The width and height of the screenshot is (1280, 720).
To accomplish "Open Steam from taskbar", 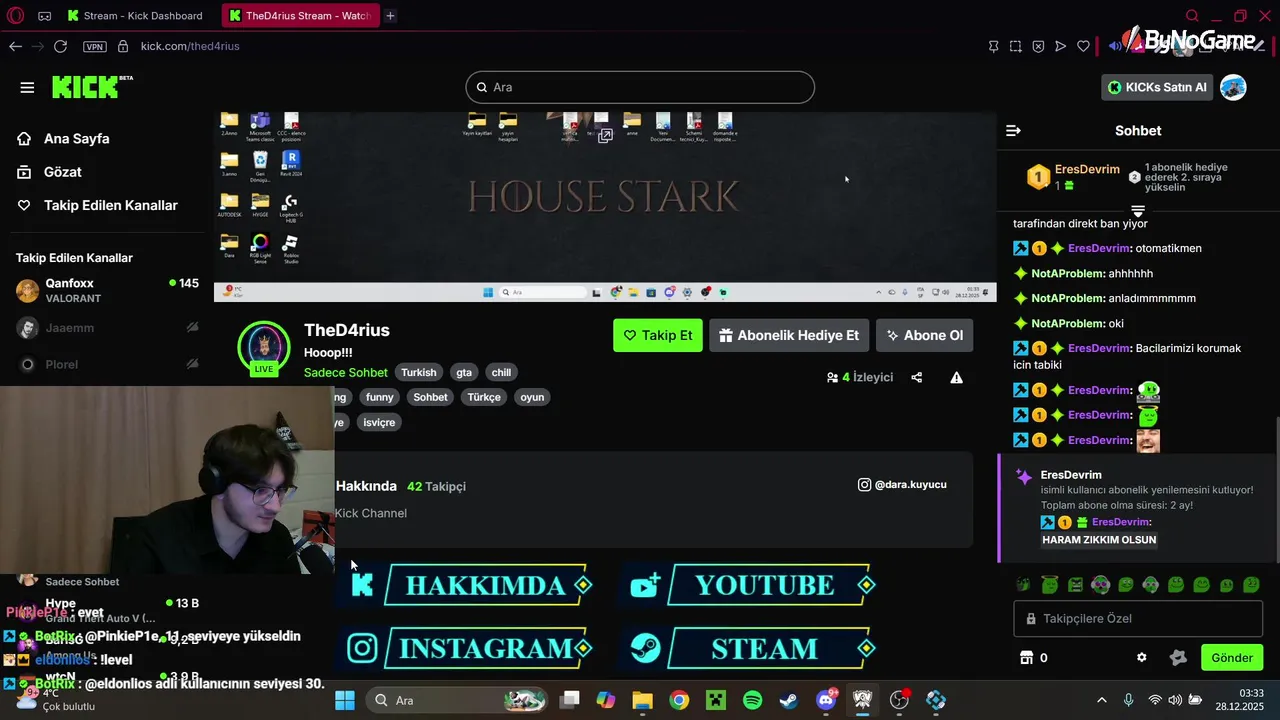I will click(789, 700).
